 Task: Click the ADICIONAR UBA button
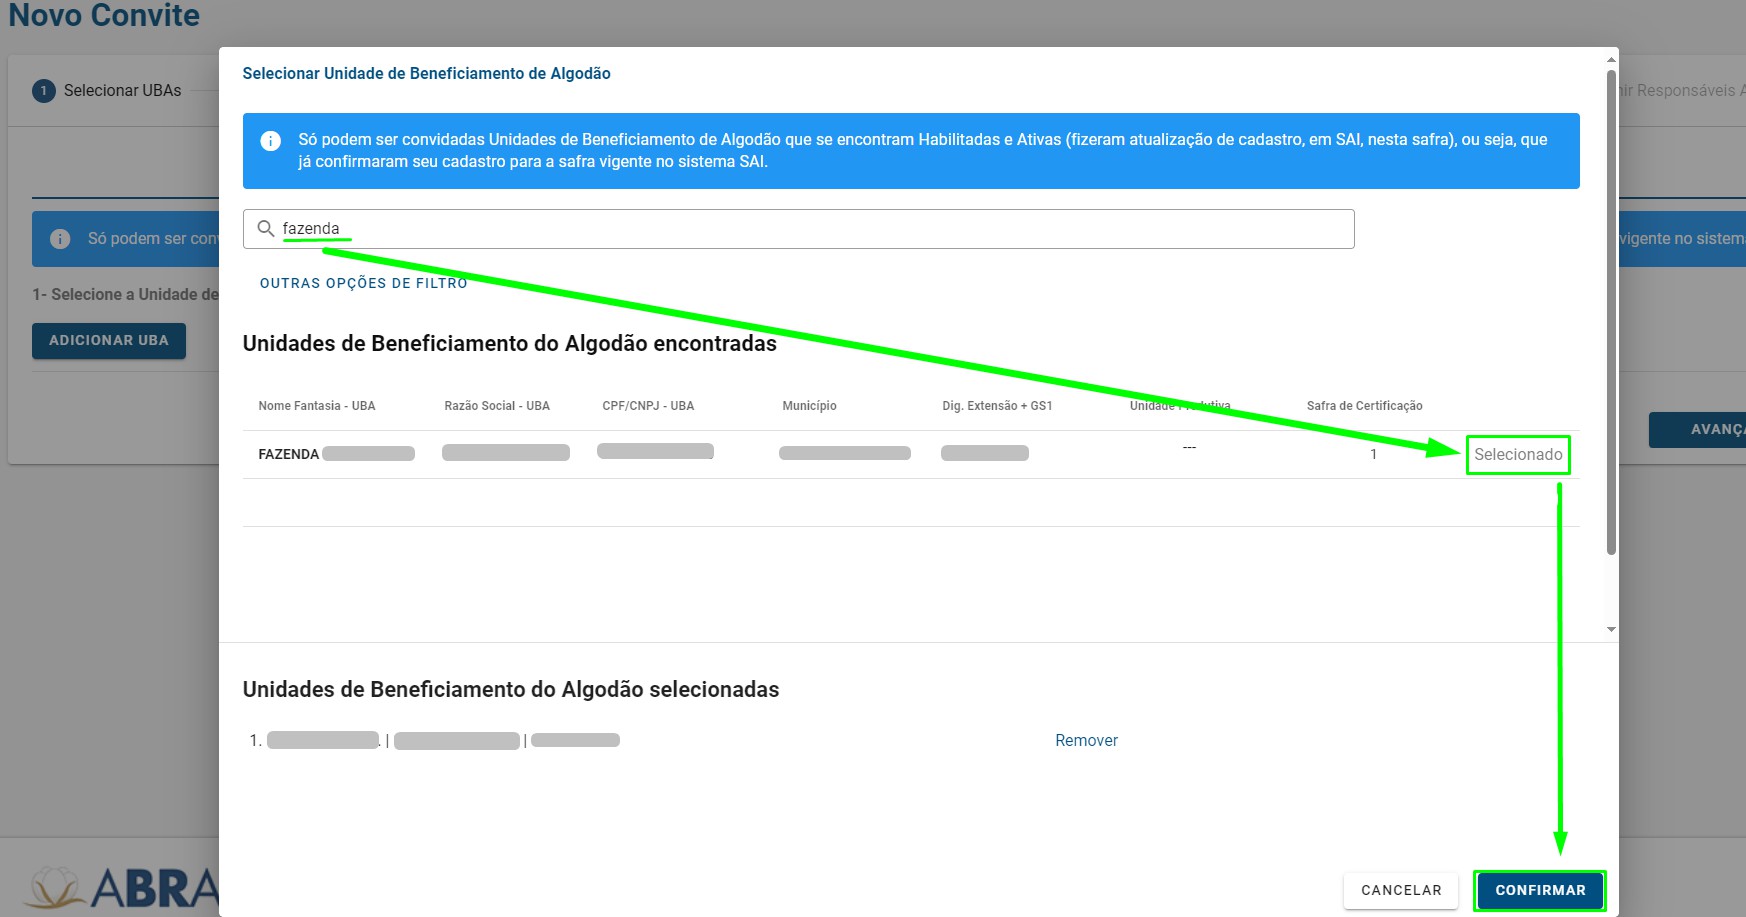109,341
